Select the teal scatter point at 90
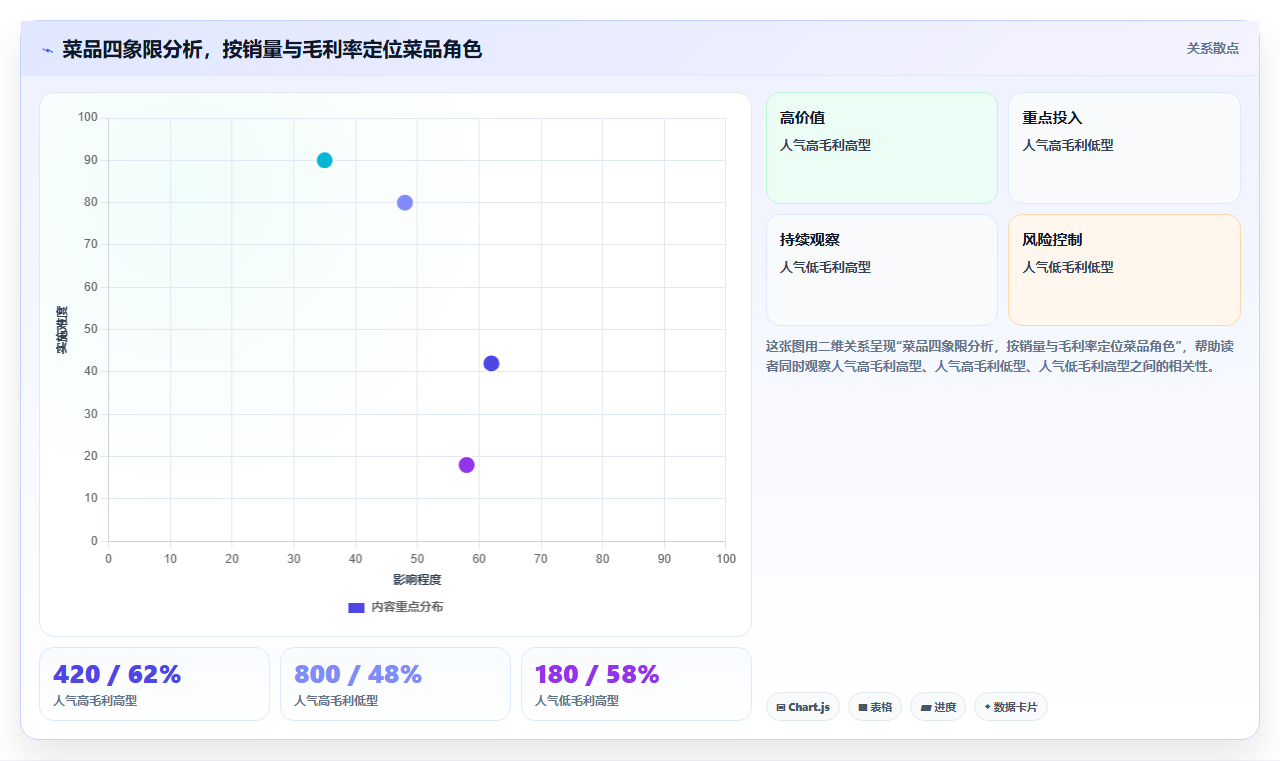Viewport: 1280px width, 761px height. point(324,160)
